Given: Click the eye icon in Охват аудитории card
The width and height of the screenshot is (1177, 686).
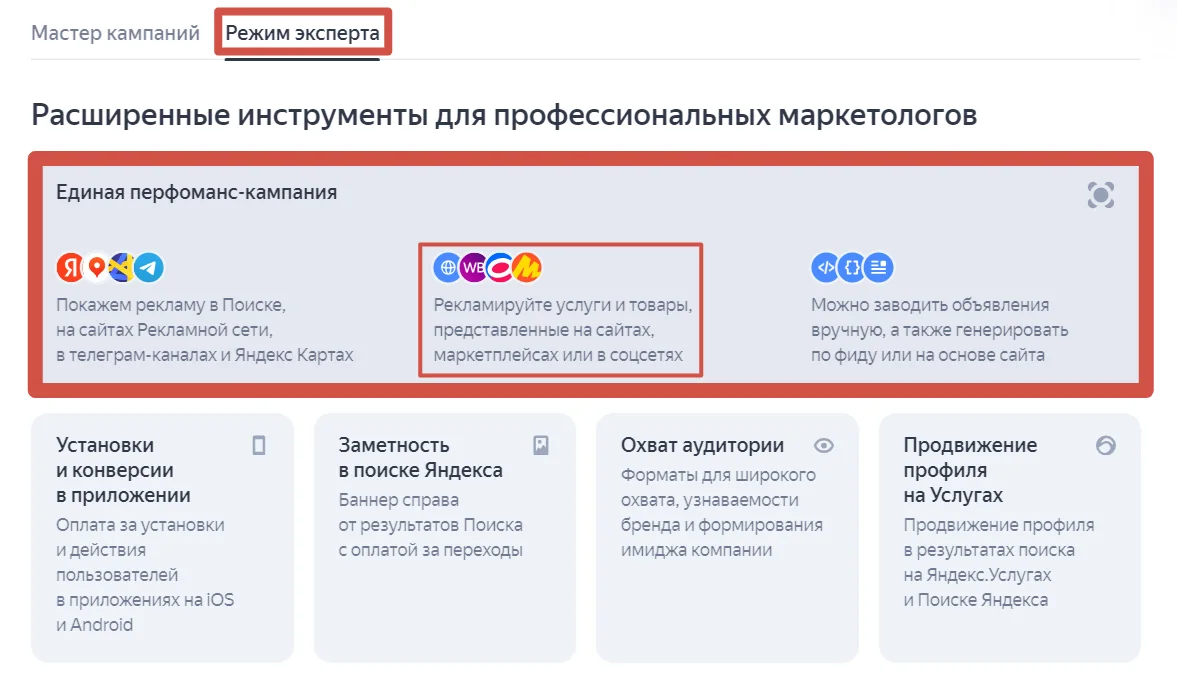Looking at the screenshot, I should pos(823,446).
